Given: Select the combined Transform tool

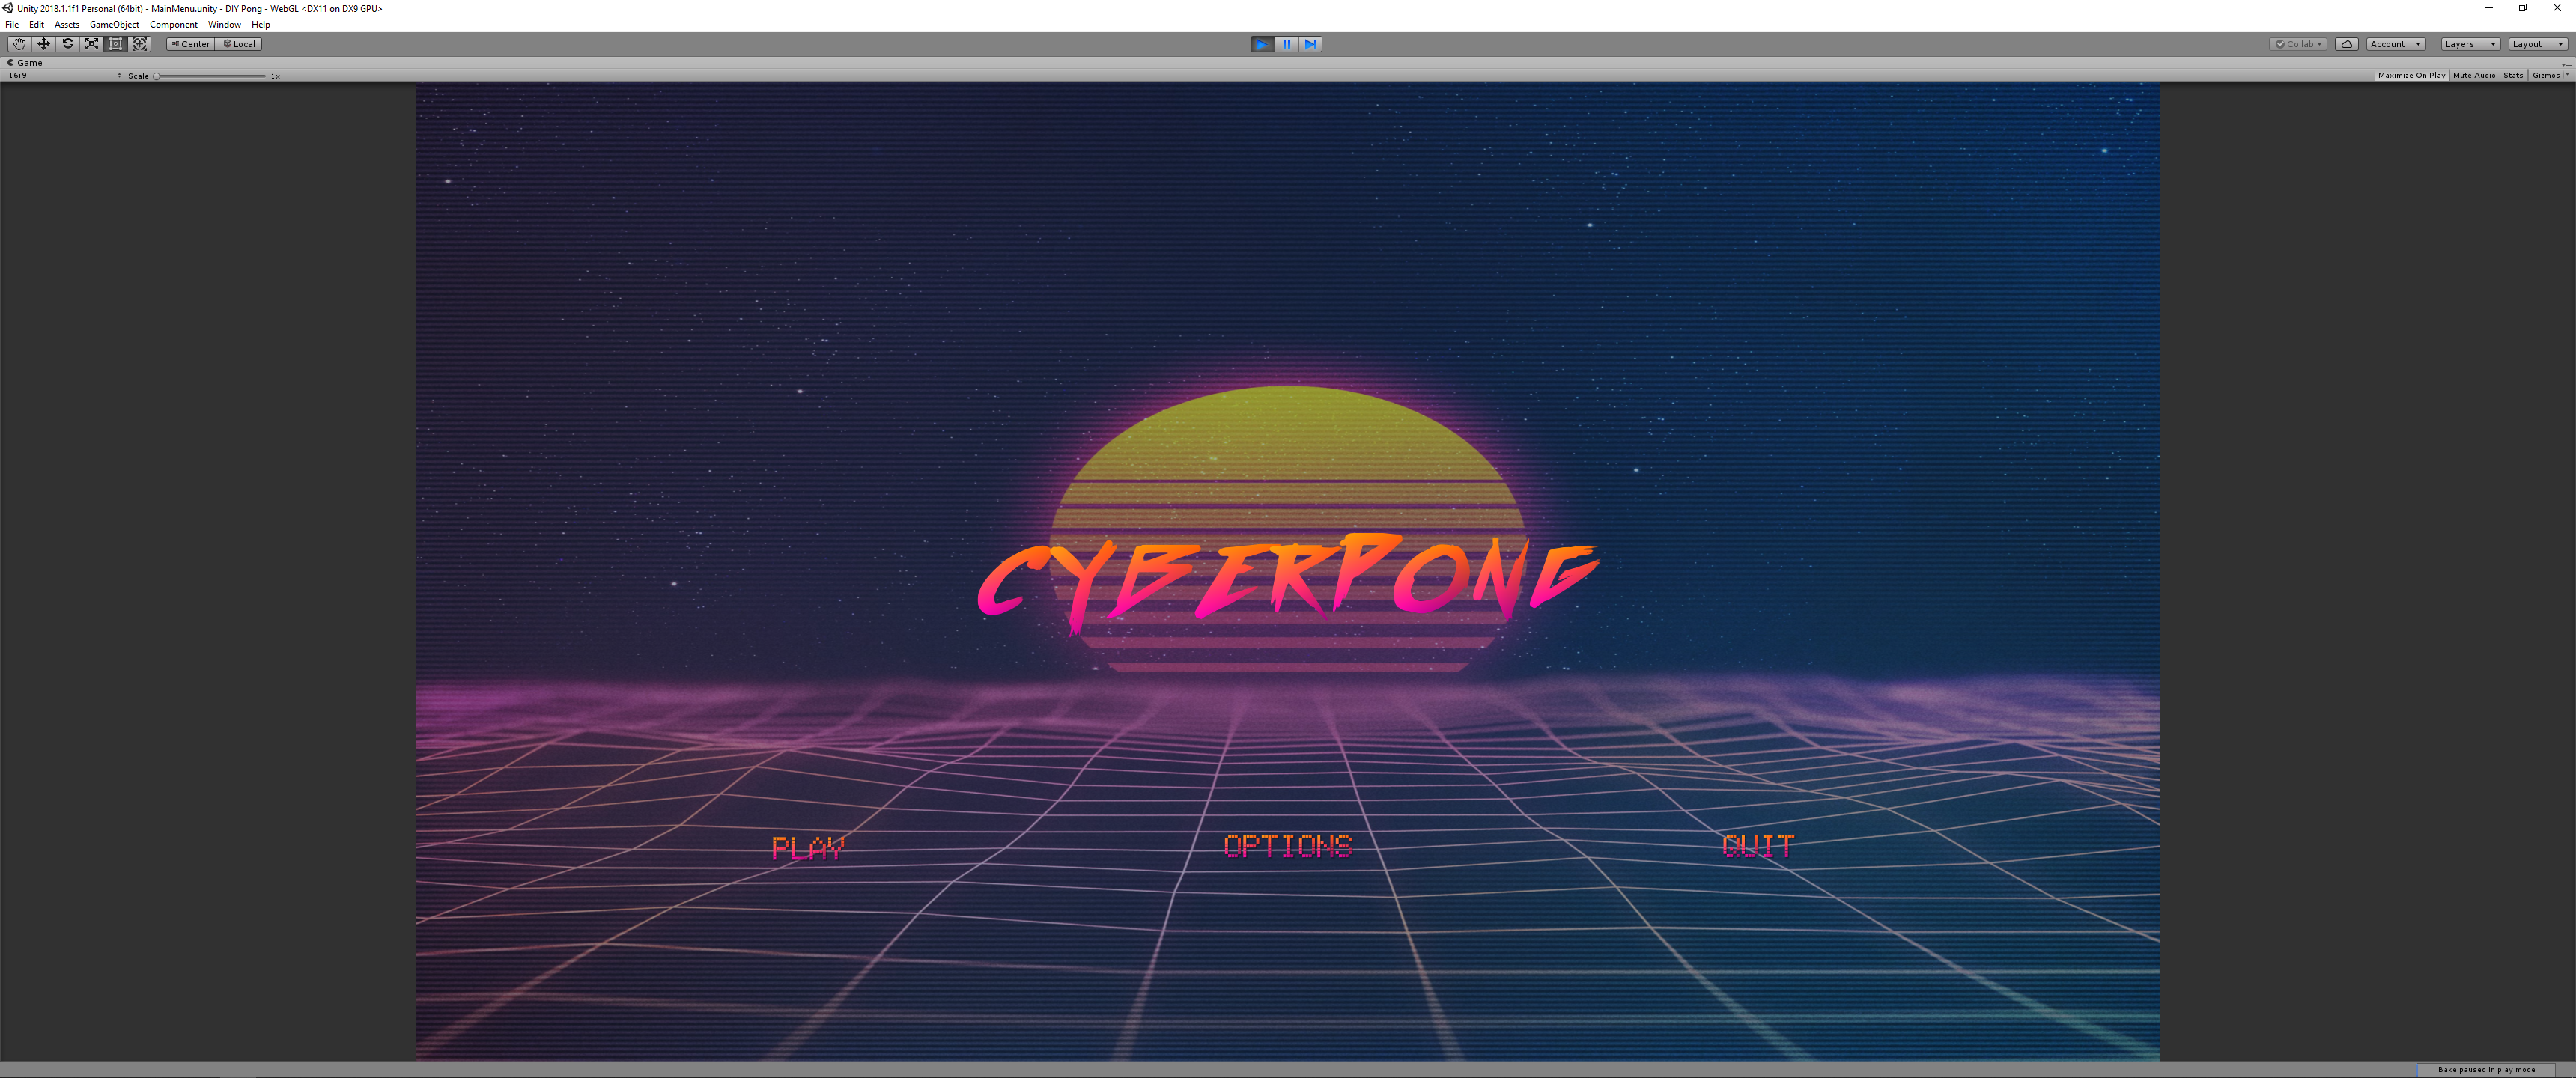Looking at the screenshot, I should tap(140, 44).
